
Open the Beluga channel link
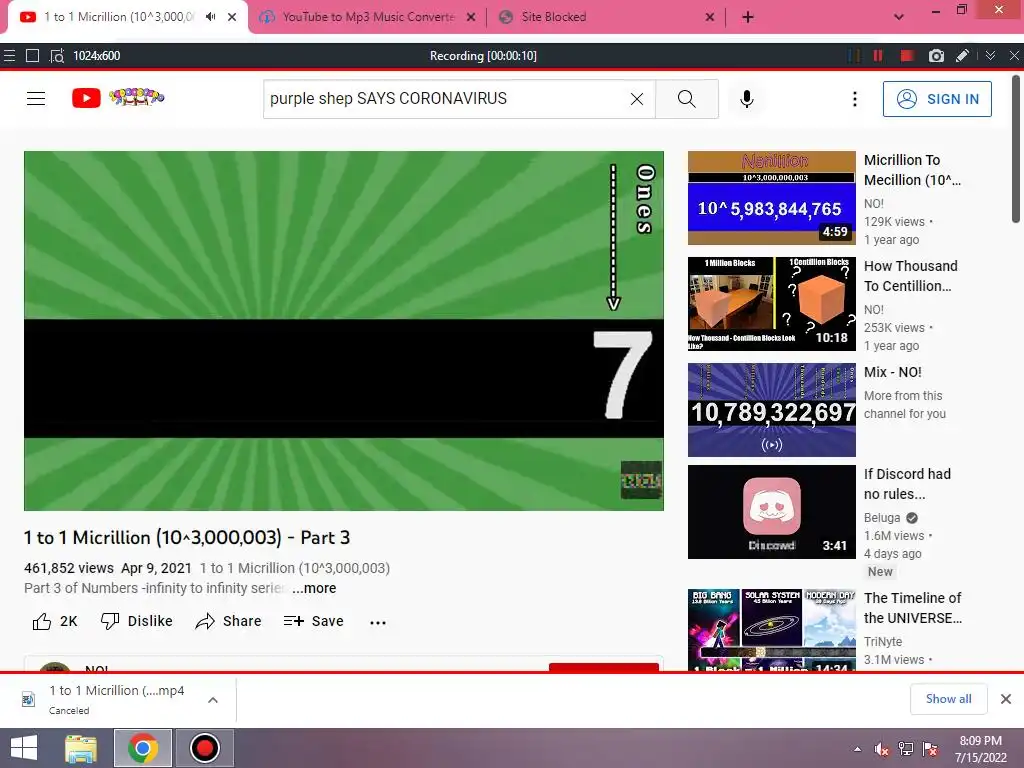[882, 518]
